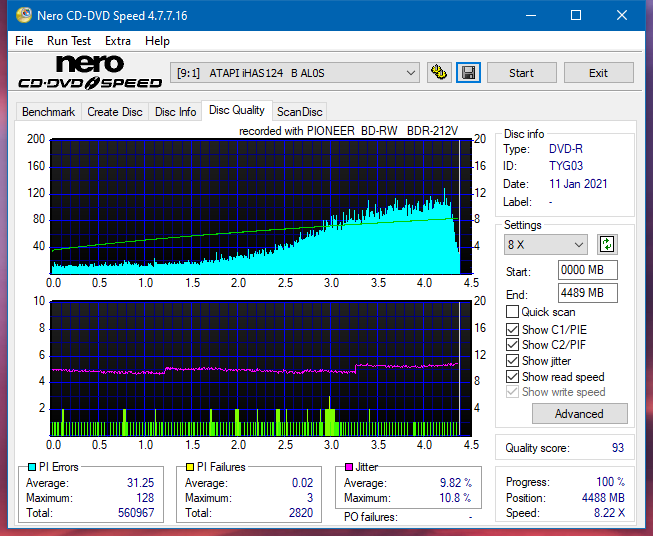Click the PI Failures maximum value 3
This screenshot has height=536, width=653.
tap(310, 498)
